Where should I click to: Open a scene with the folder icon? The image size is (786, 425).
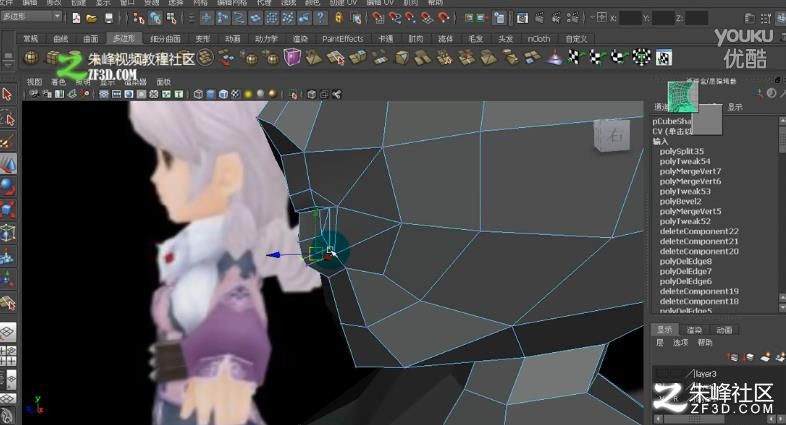pyautogui.click(x=91, y=19)
